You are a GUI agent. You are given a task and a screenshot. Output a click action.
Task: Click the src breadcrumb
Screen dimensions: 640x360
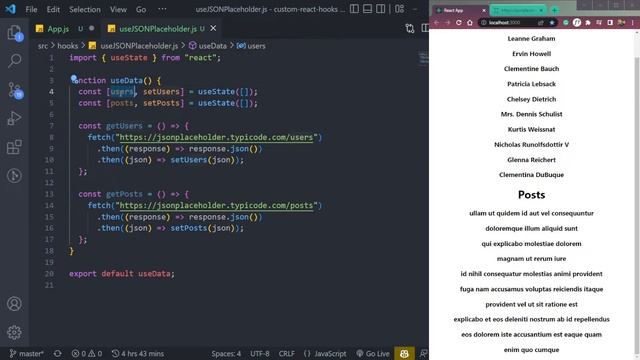pos(43,46)
